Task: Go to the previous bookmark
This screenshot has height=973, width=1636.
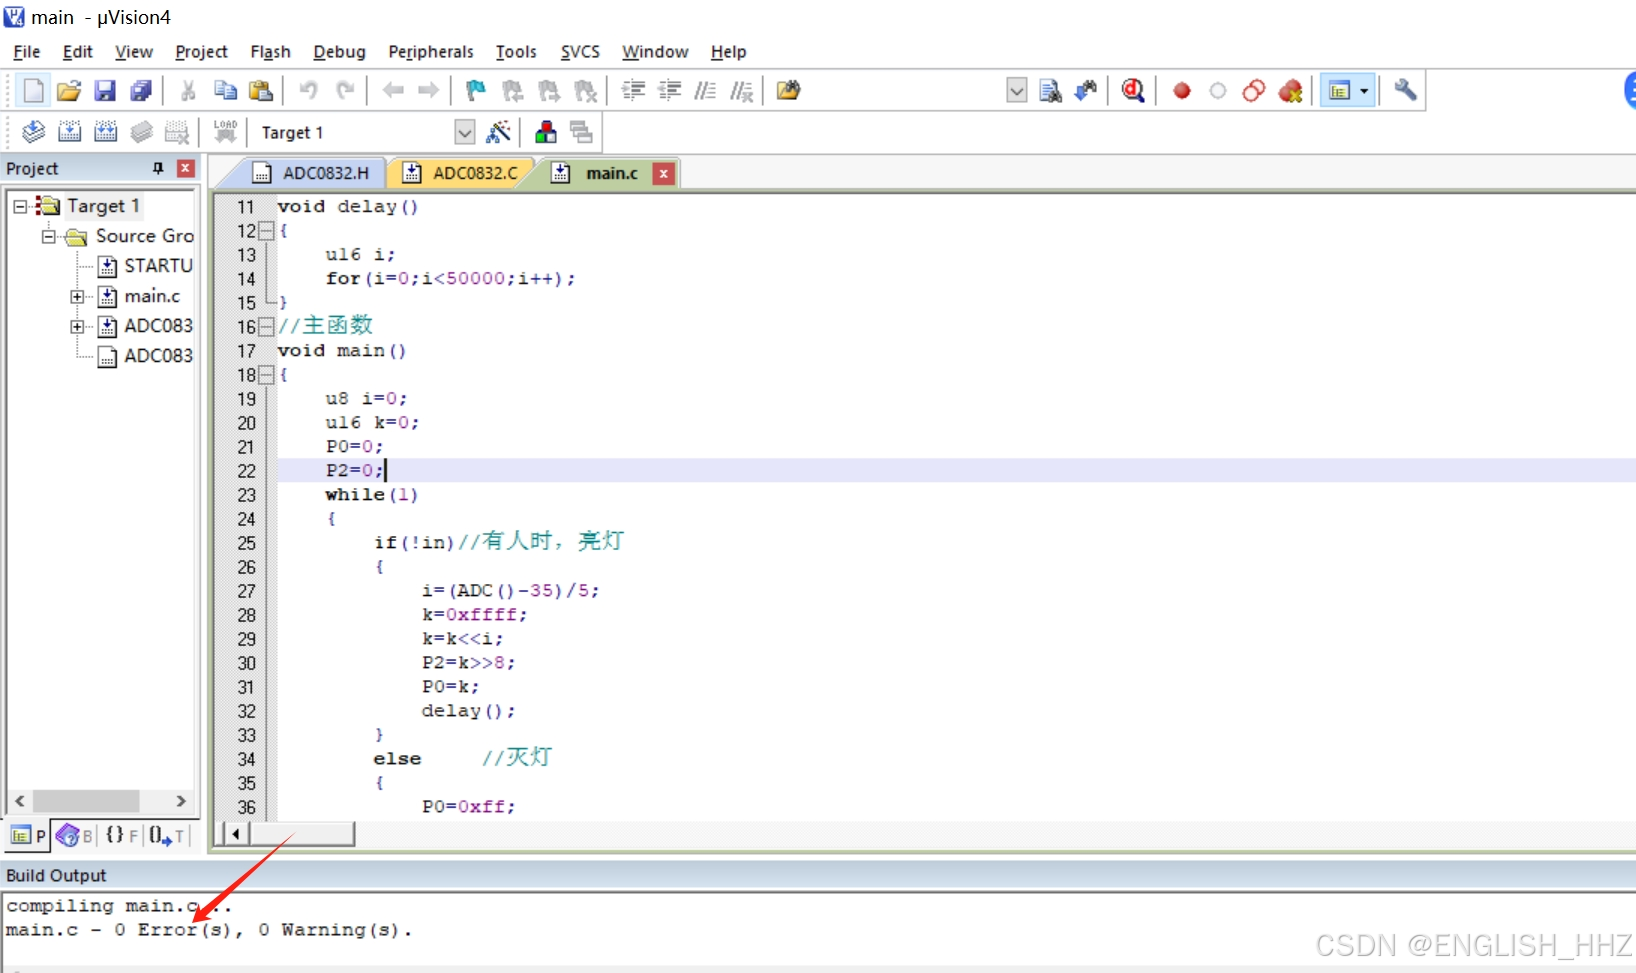Action: click(x=513, y=91)
